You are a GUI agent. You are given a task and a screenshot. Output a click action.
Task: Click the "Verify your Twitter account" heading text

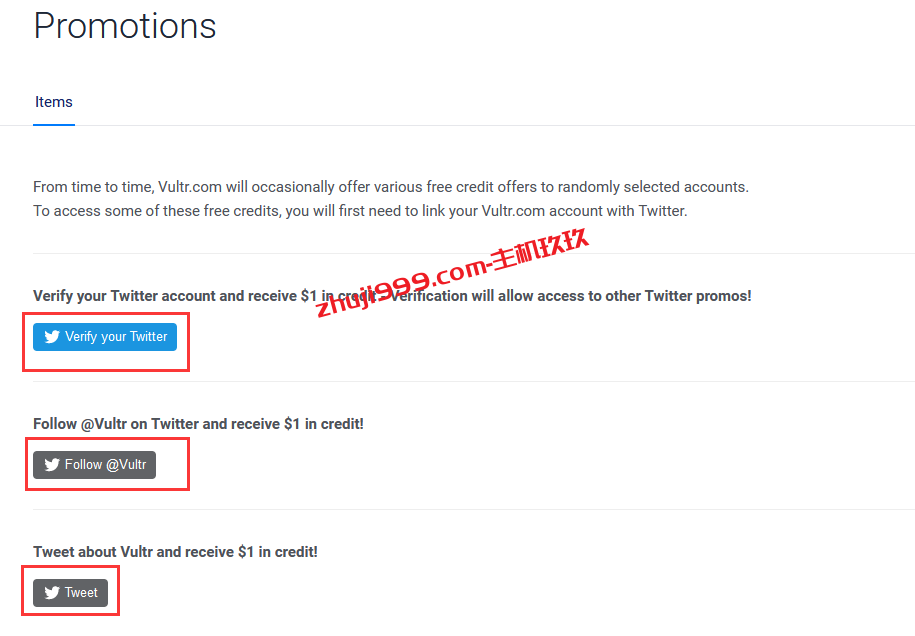(x=124, y=296)
